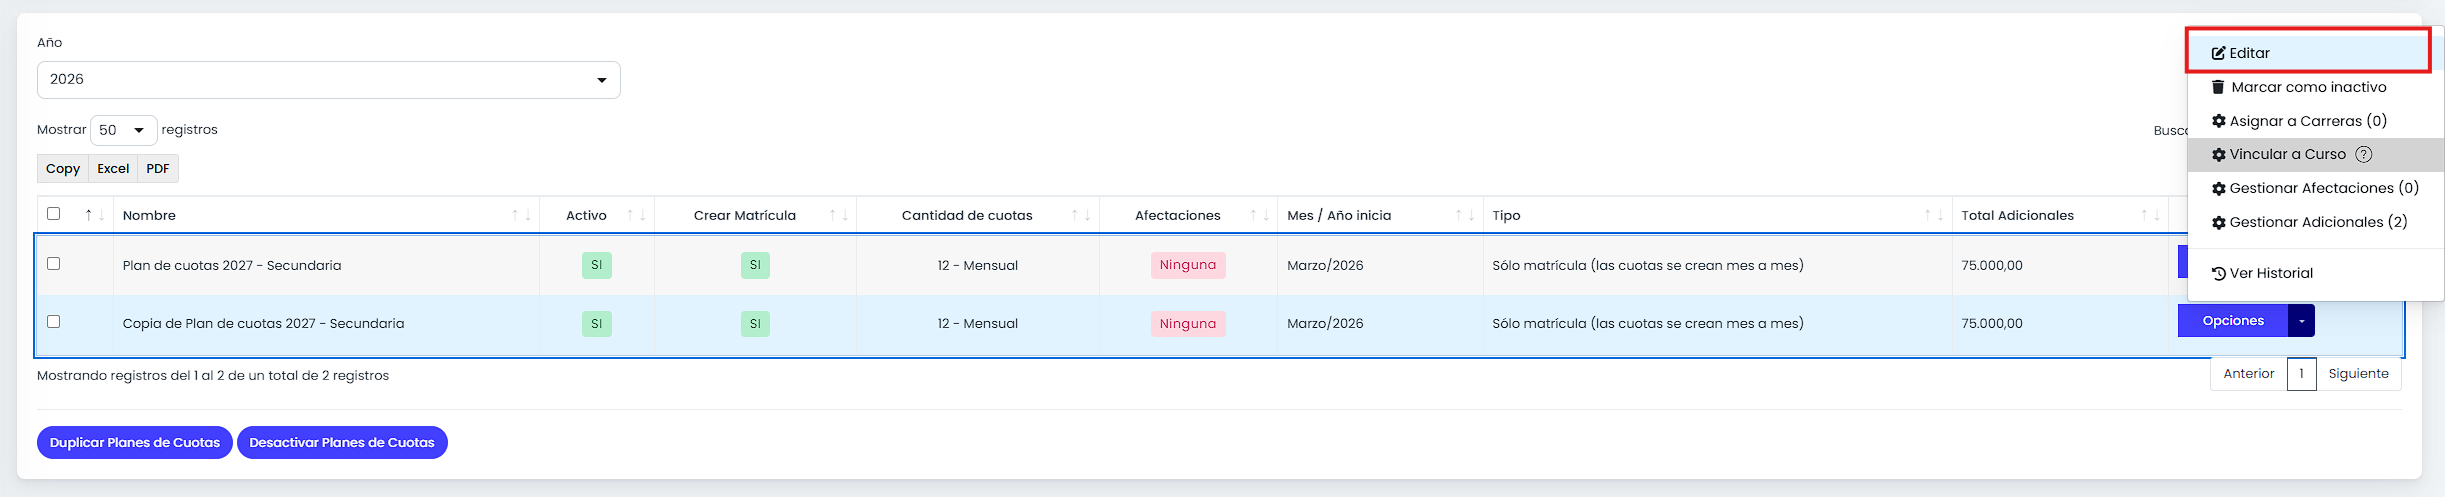Select Marcar como inactivo menu entry
This screenshot has width=2445, height=497.
point(2315,87)
